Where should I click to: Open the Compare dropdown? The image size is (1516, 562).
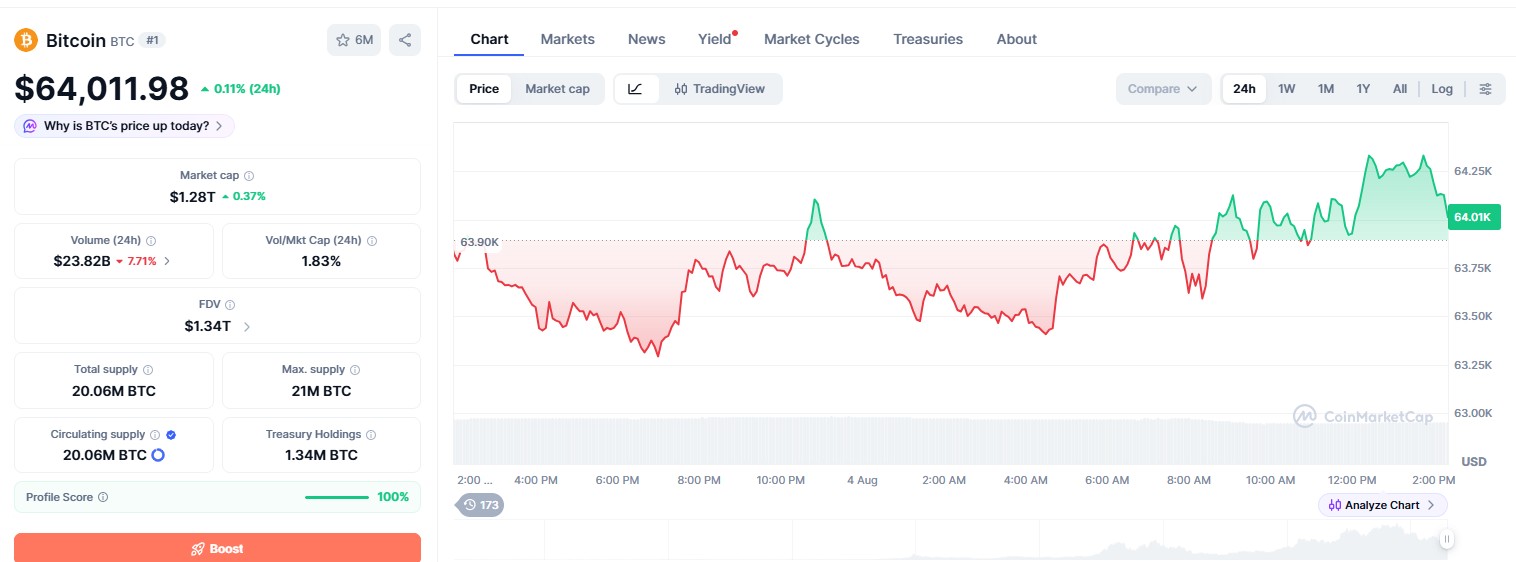[x=1163, y=89]
